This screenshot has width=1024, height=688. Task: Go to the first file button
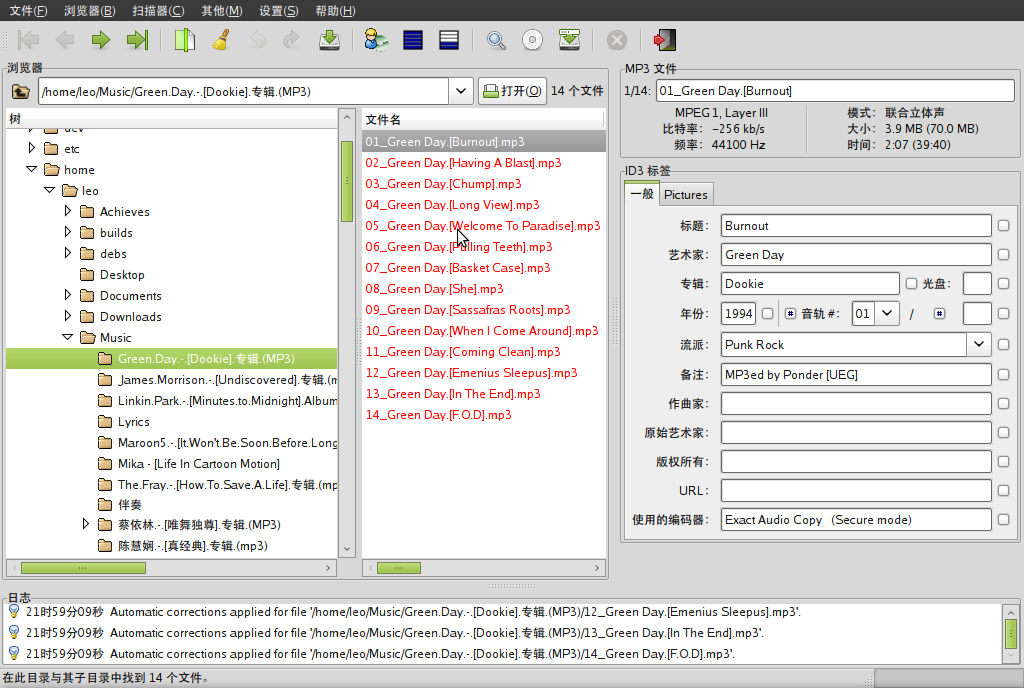coord(28,40)
